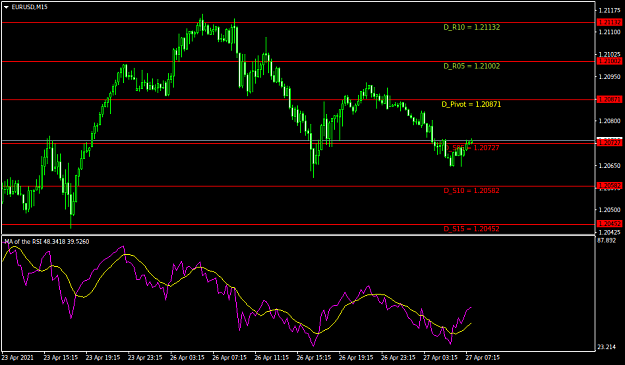
Task: Click the 27 Apr 07:15 time label
Action: (x=483, y=357)
